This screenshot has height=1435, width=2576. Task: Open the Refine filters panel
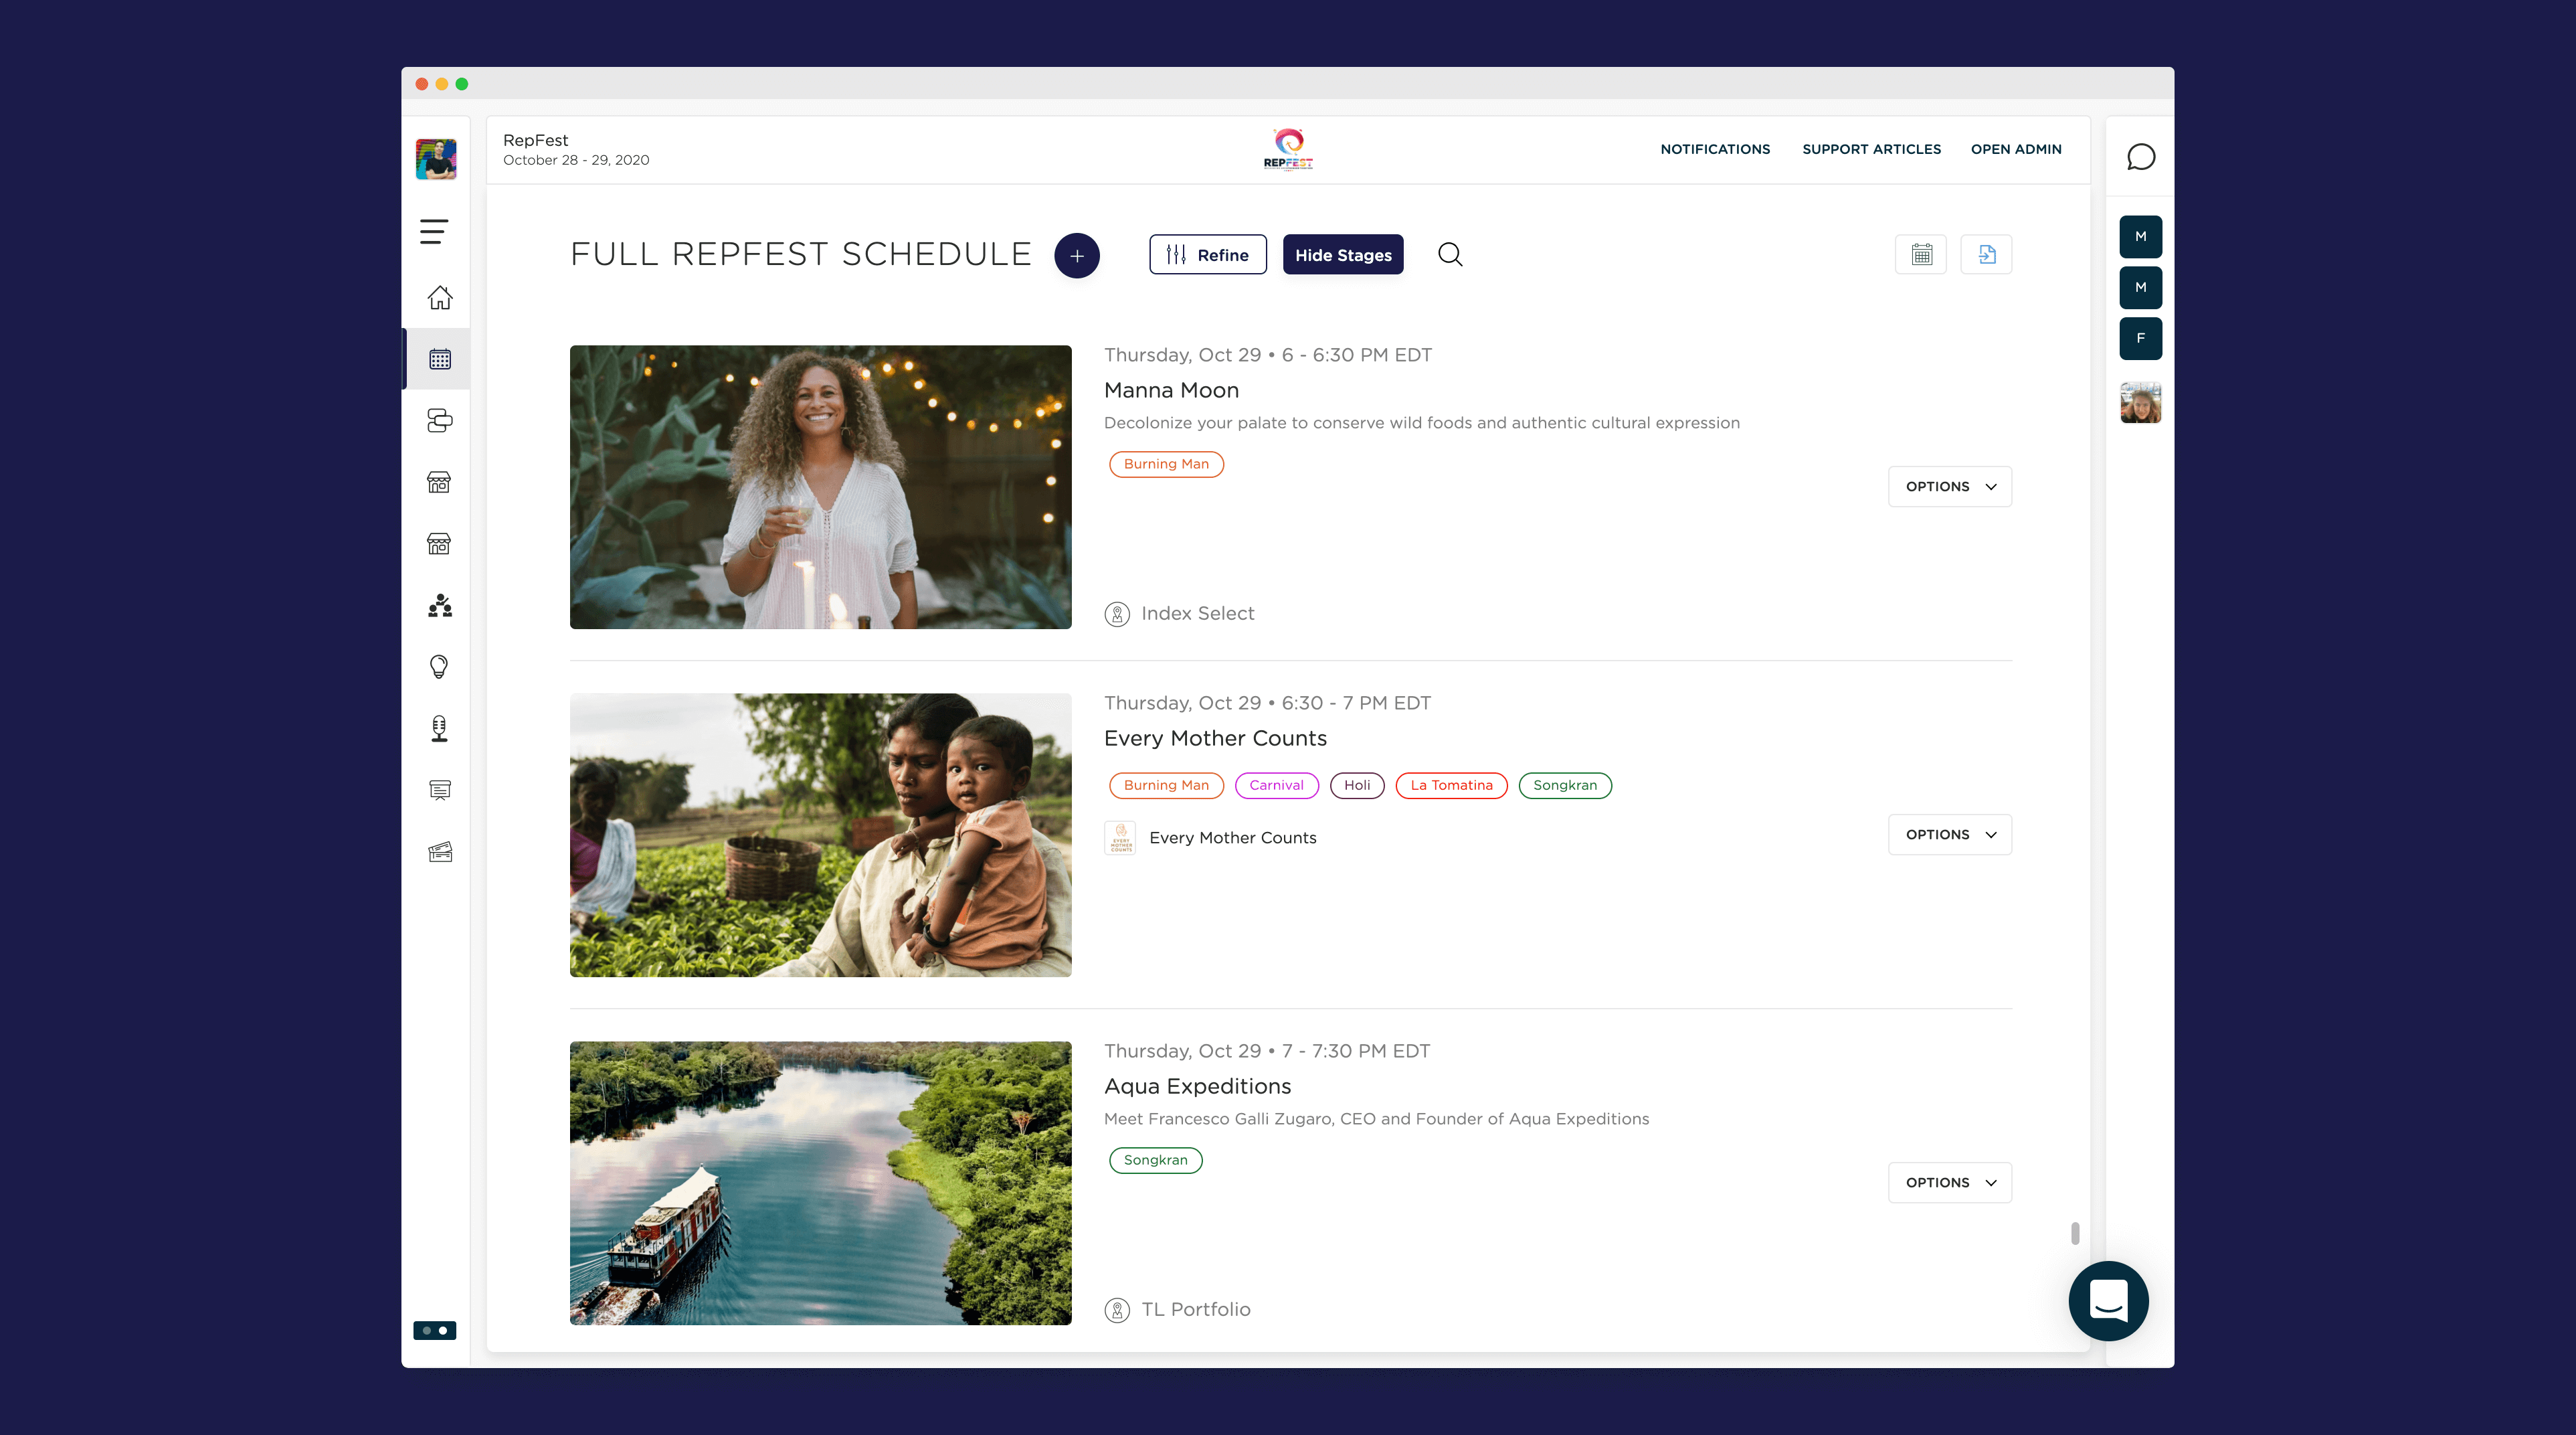[1207, 255]
